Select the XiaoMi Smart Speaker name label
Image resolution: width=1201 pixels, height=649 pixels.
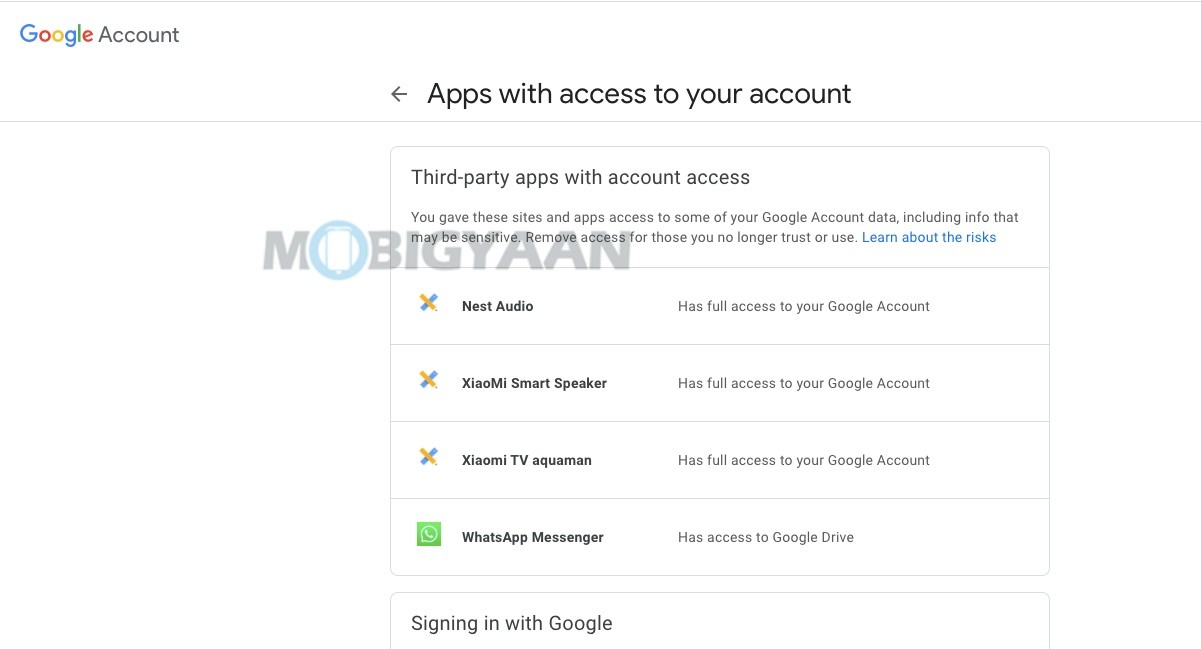(x=534, y=383)
